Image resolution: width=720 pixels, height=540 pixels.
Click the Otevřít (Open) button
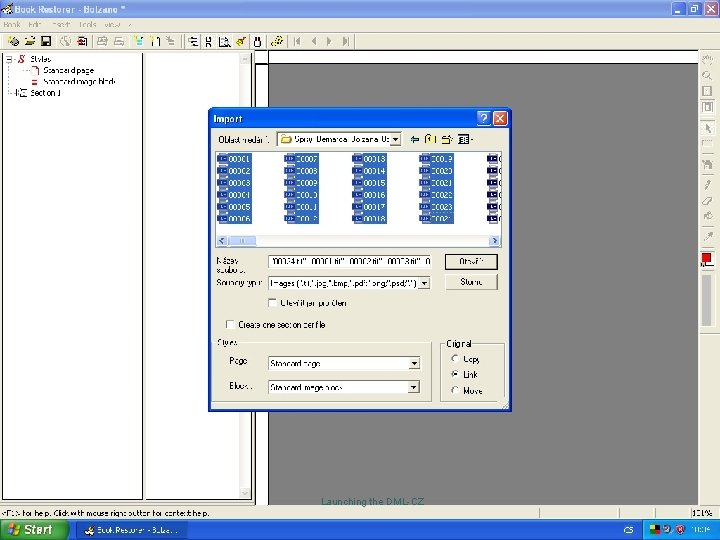(x=471, y=262)
